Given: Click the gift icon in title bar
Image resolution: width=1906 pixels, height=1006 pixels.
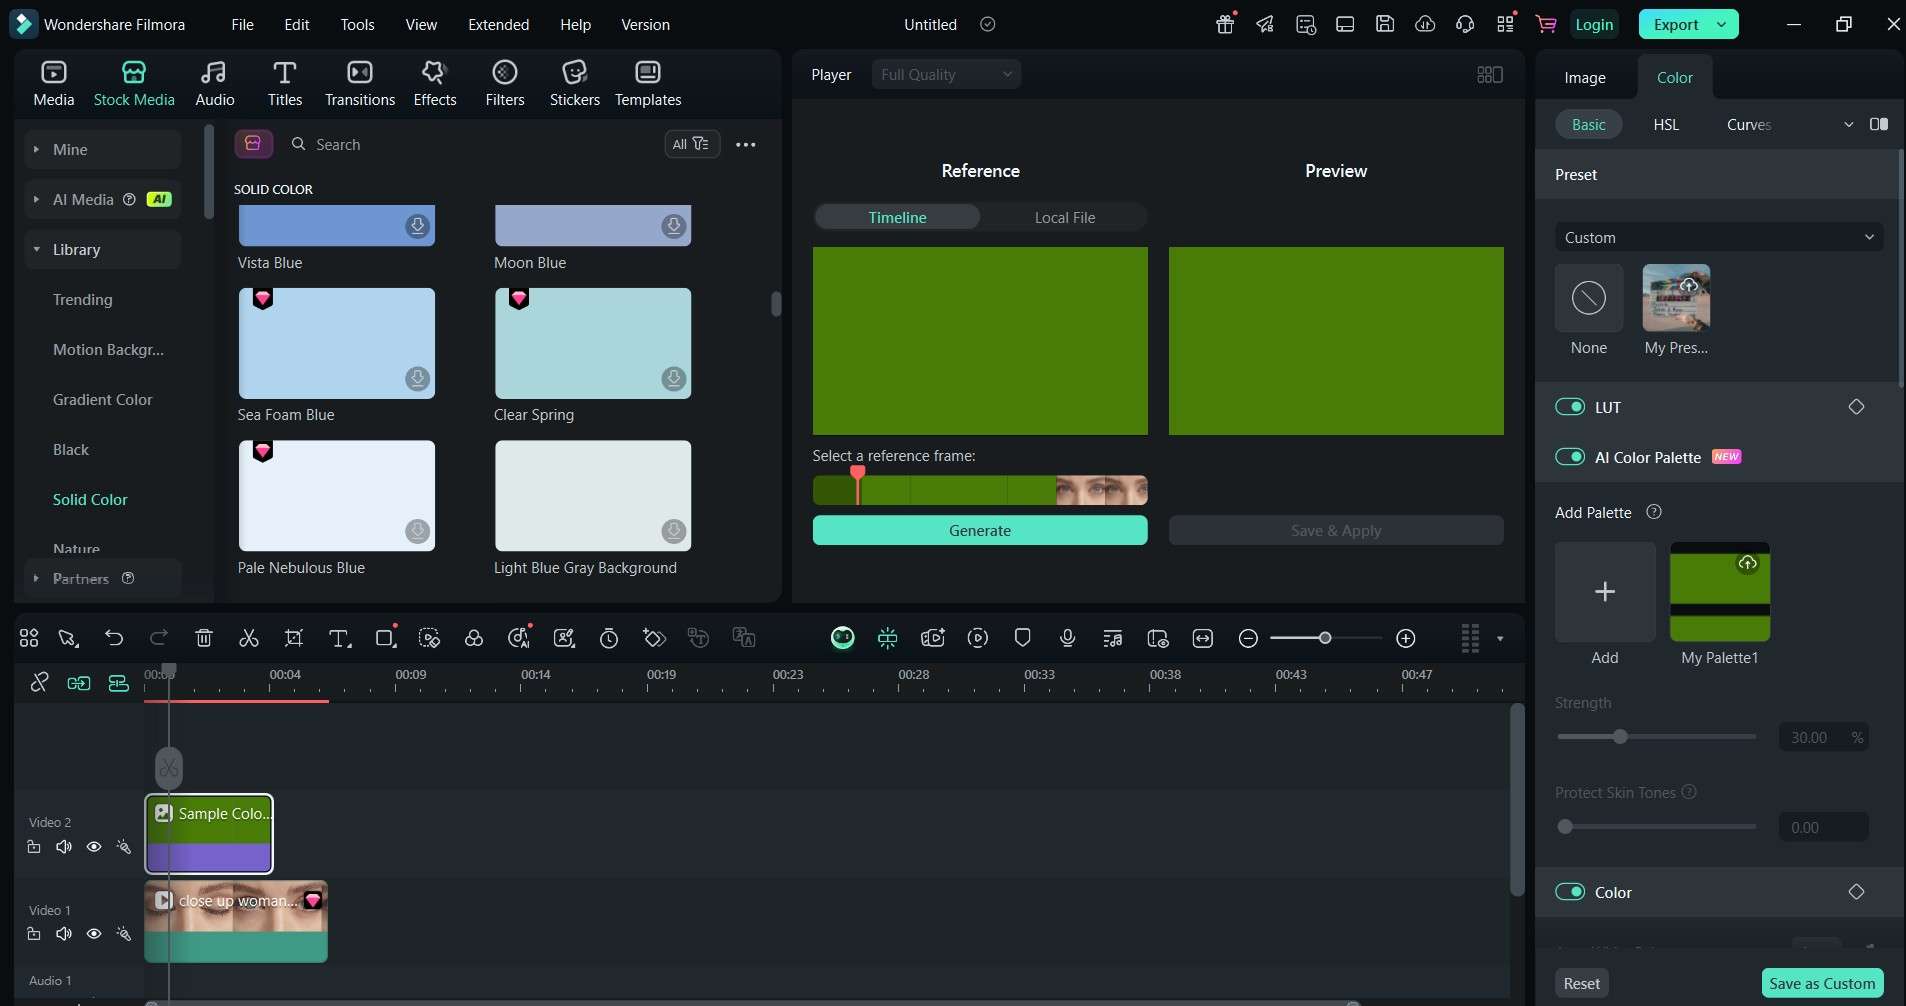Looking at the screenshot, I should [x=1225, y=24].
